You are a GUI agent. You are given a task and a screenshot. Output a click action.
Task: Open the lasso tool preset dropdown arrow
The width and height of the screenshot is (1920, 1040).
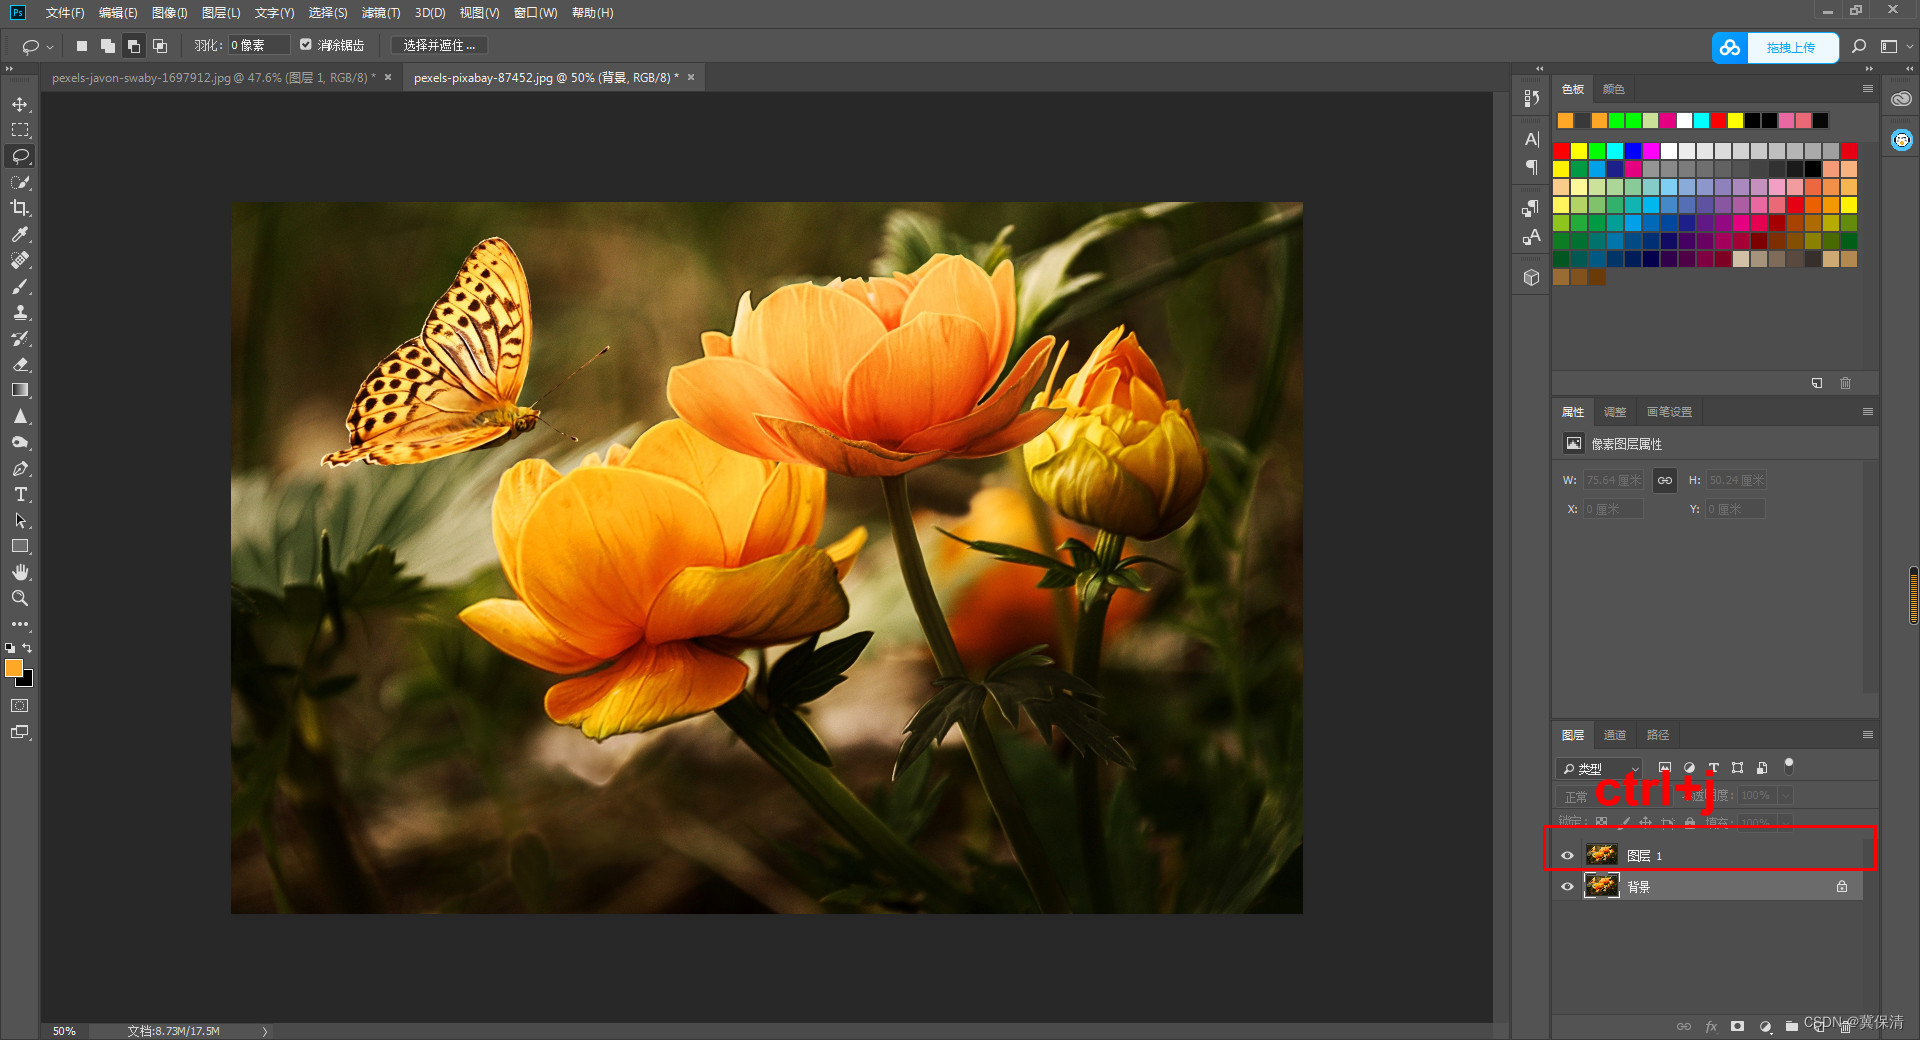pyautogui.click(x=50, y=47)
